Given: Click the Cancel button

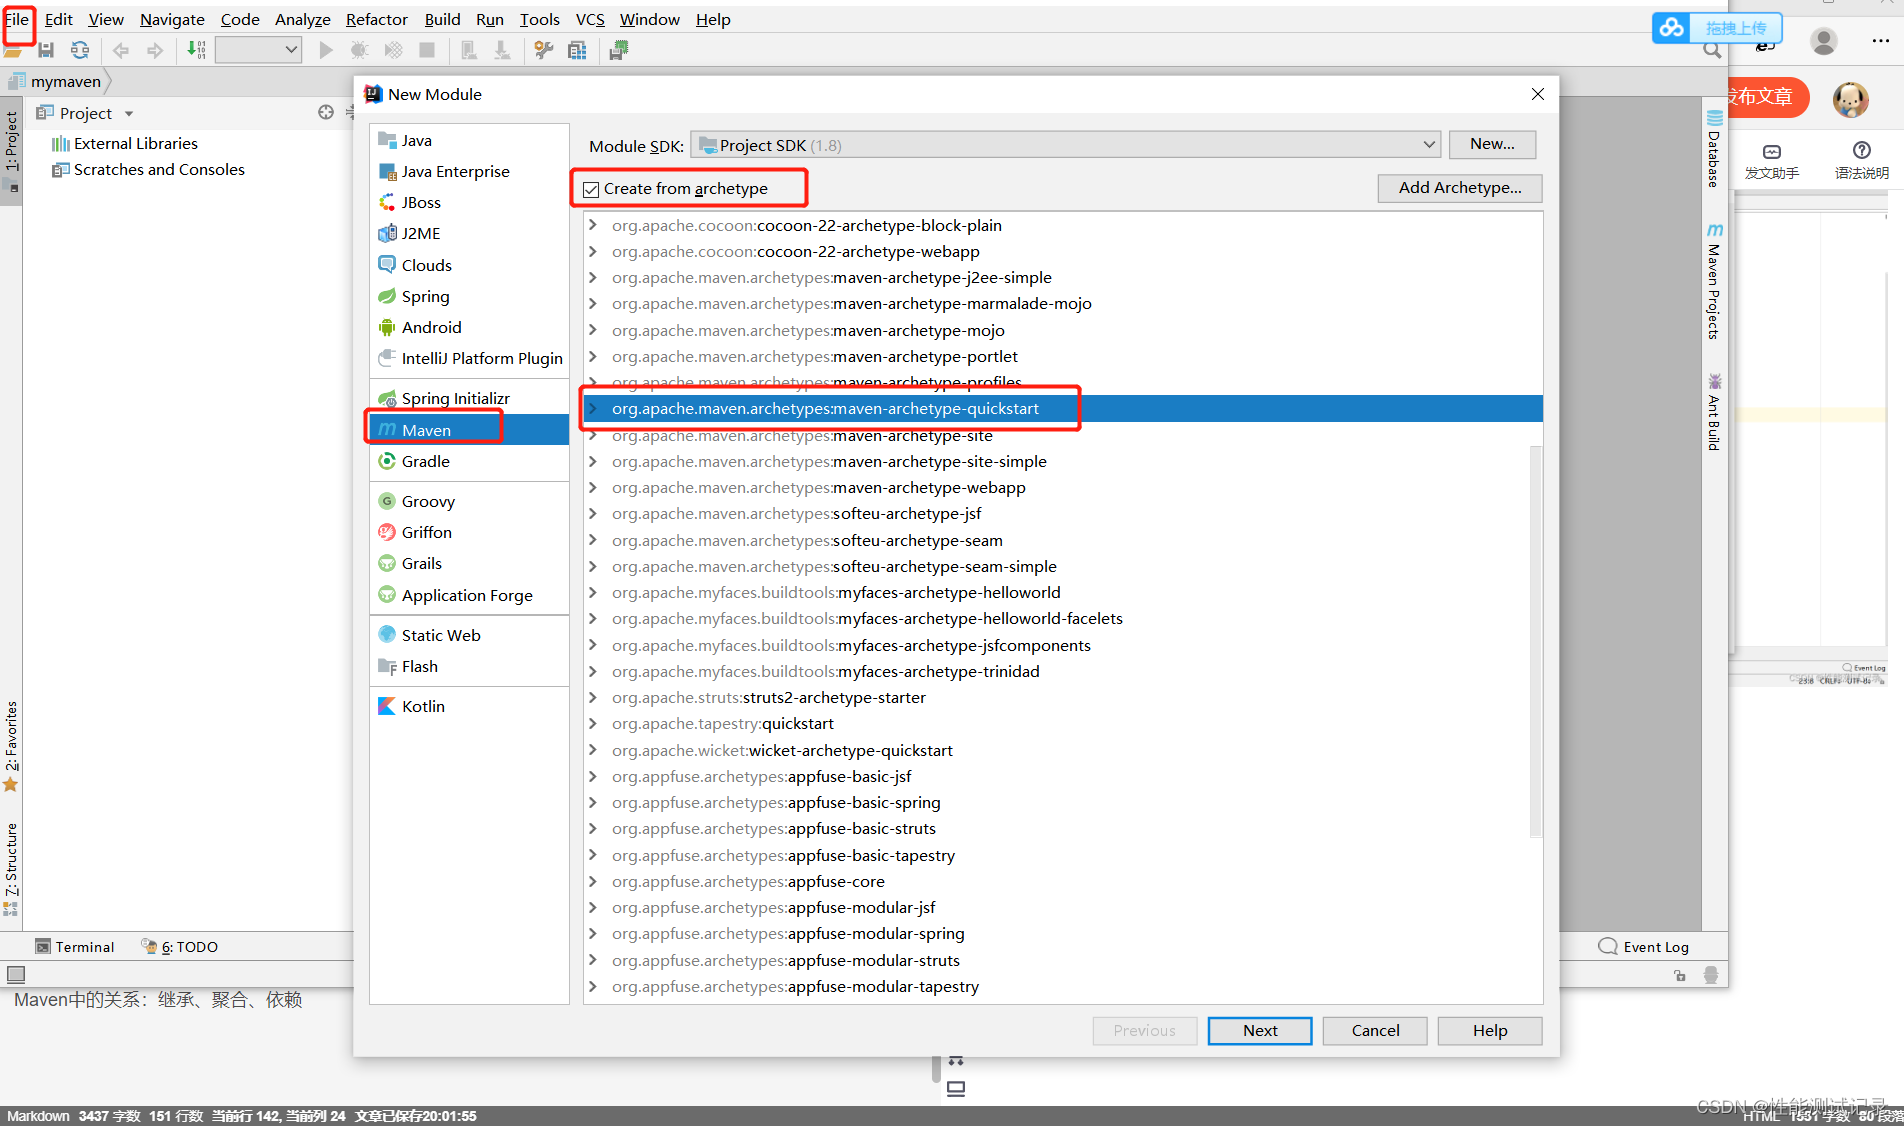Looking at the screenshot, I should click(1375, 1030).
